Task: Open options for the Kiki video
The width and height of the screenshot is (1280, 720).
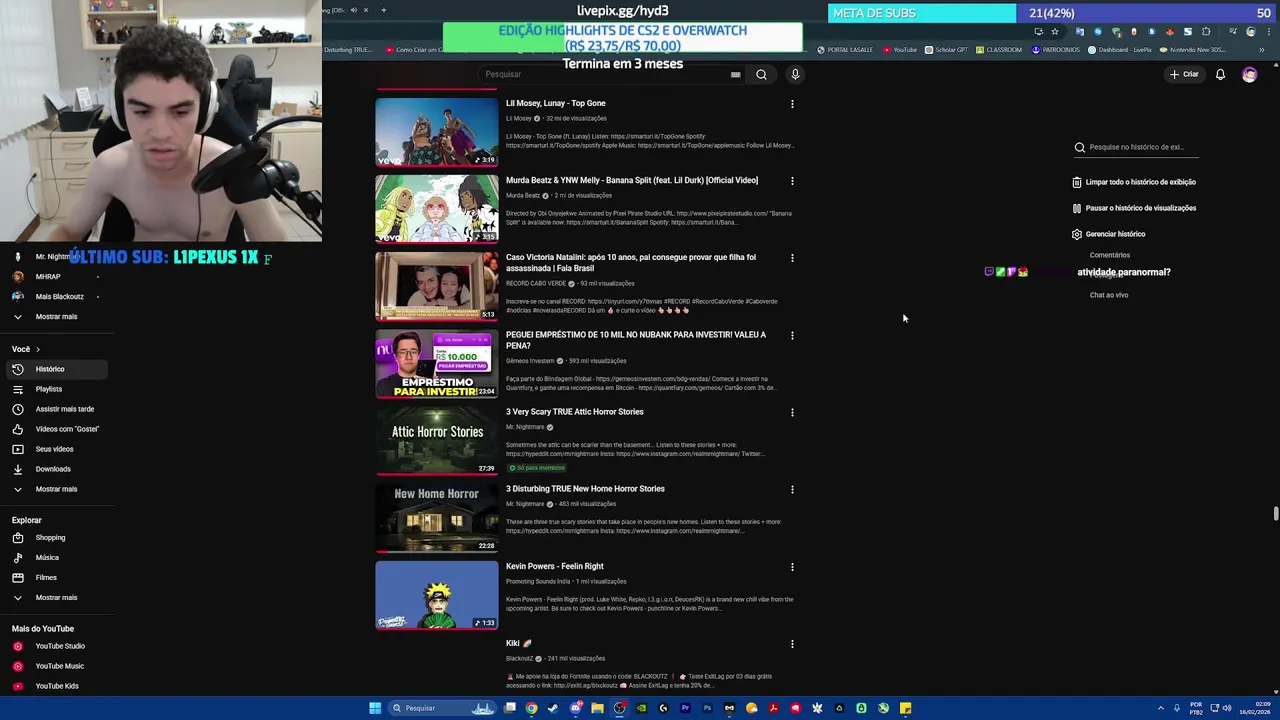Action: [792, 644]
